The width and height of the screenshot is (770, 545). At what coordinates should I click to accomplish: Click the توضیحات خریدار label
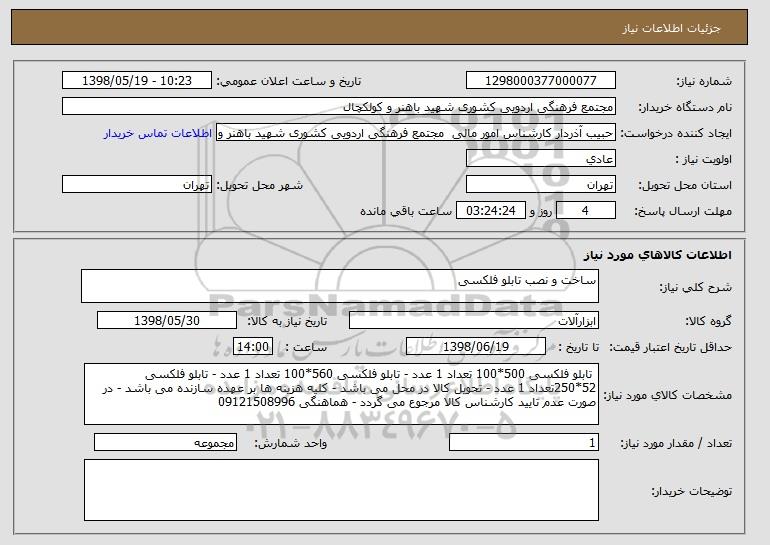click(x=691, y=491)
